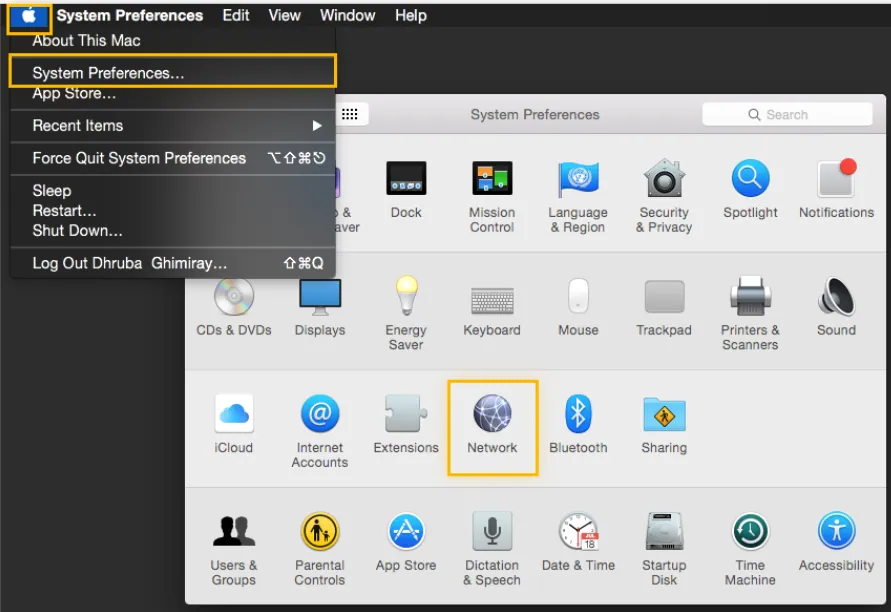This screenshot has height=612, width=891.
Task: Open Extensions preferences
Action: (406, 424)
